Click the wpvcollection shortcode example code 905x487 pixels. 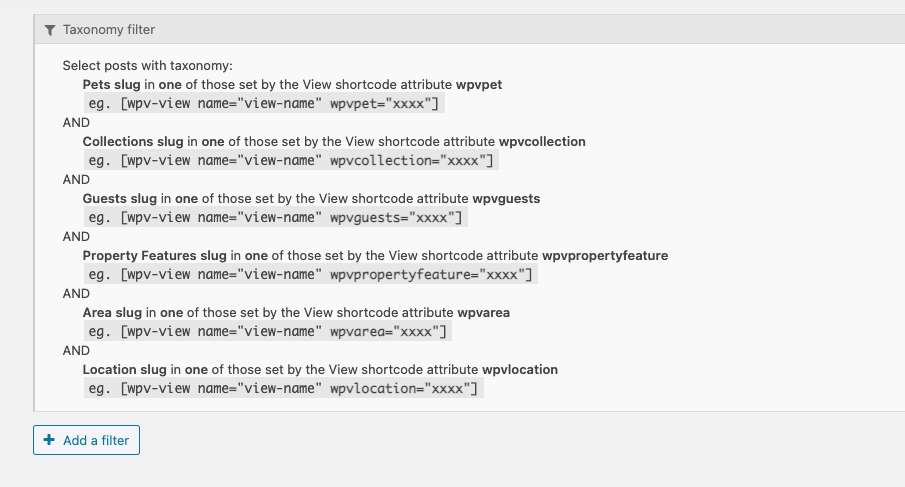[x=291, y=160]
